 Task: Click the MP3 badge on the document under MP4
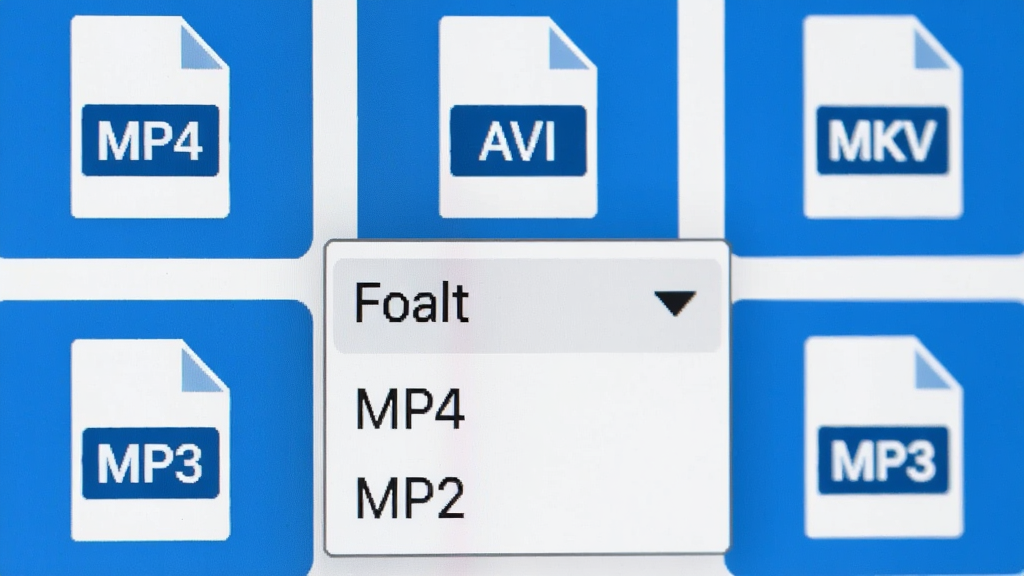point(150,463)
